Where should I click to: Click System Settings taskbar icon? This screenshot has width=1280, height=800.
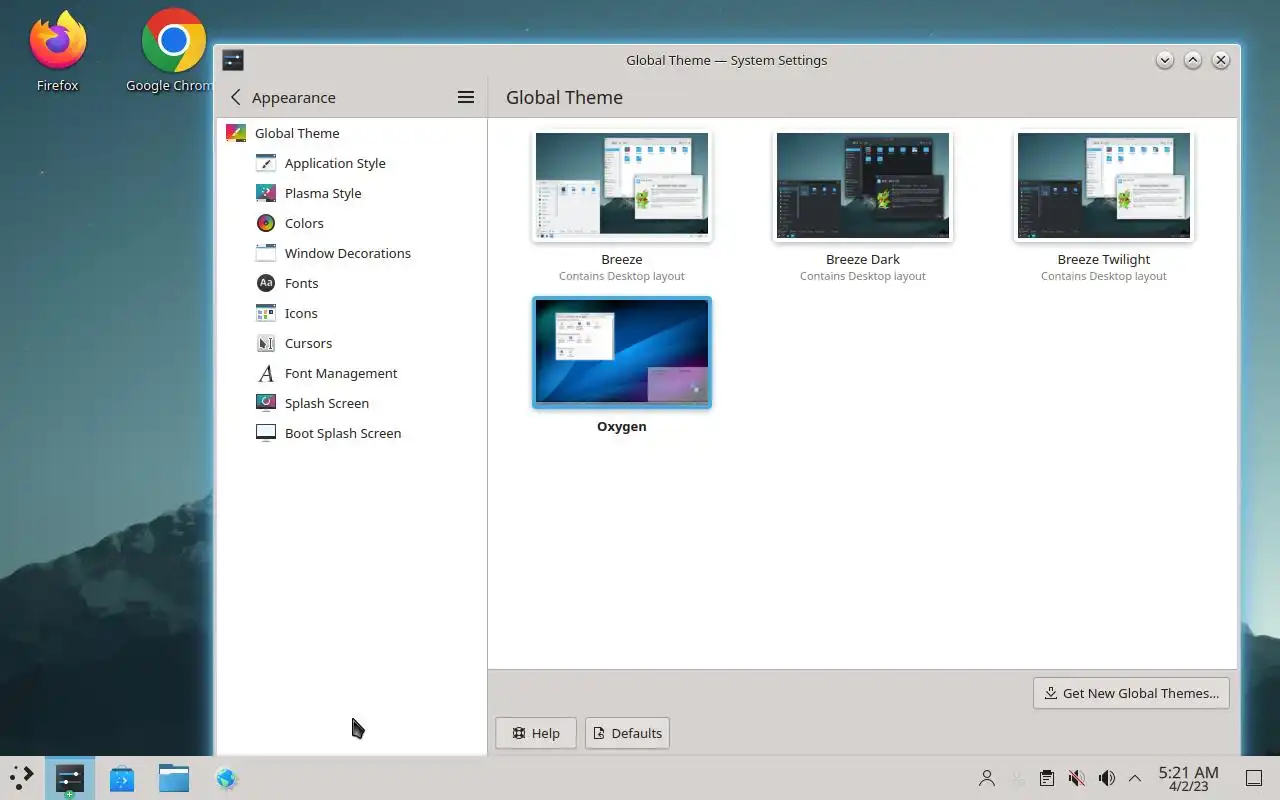point(69,778)
